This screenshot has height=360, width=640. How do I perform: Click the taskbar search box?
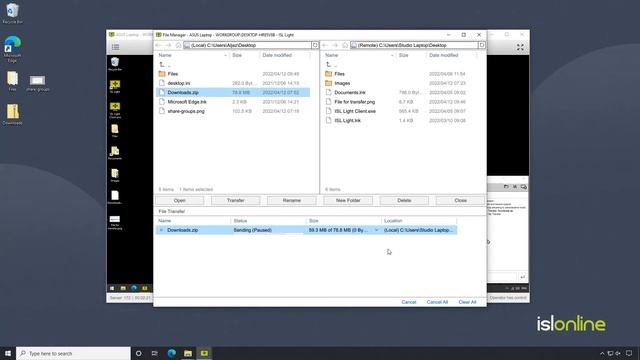pos(73,353)
